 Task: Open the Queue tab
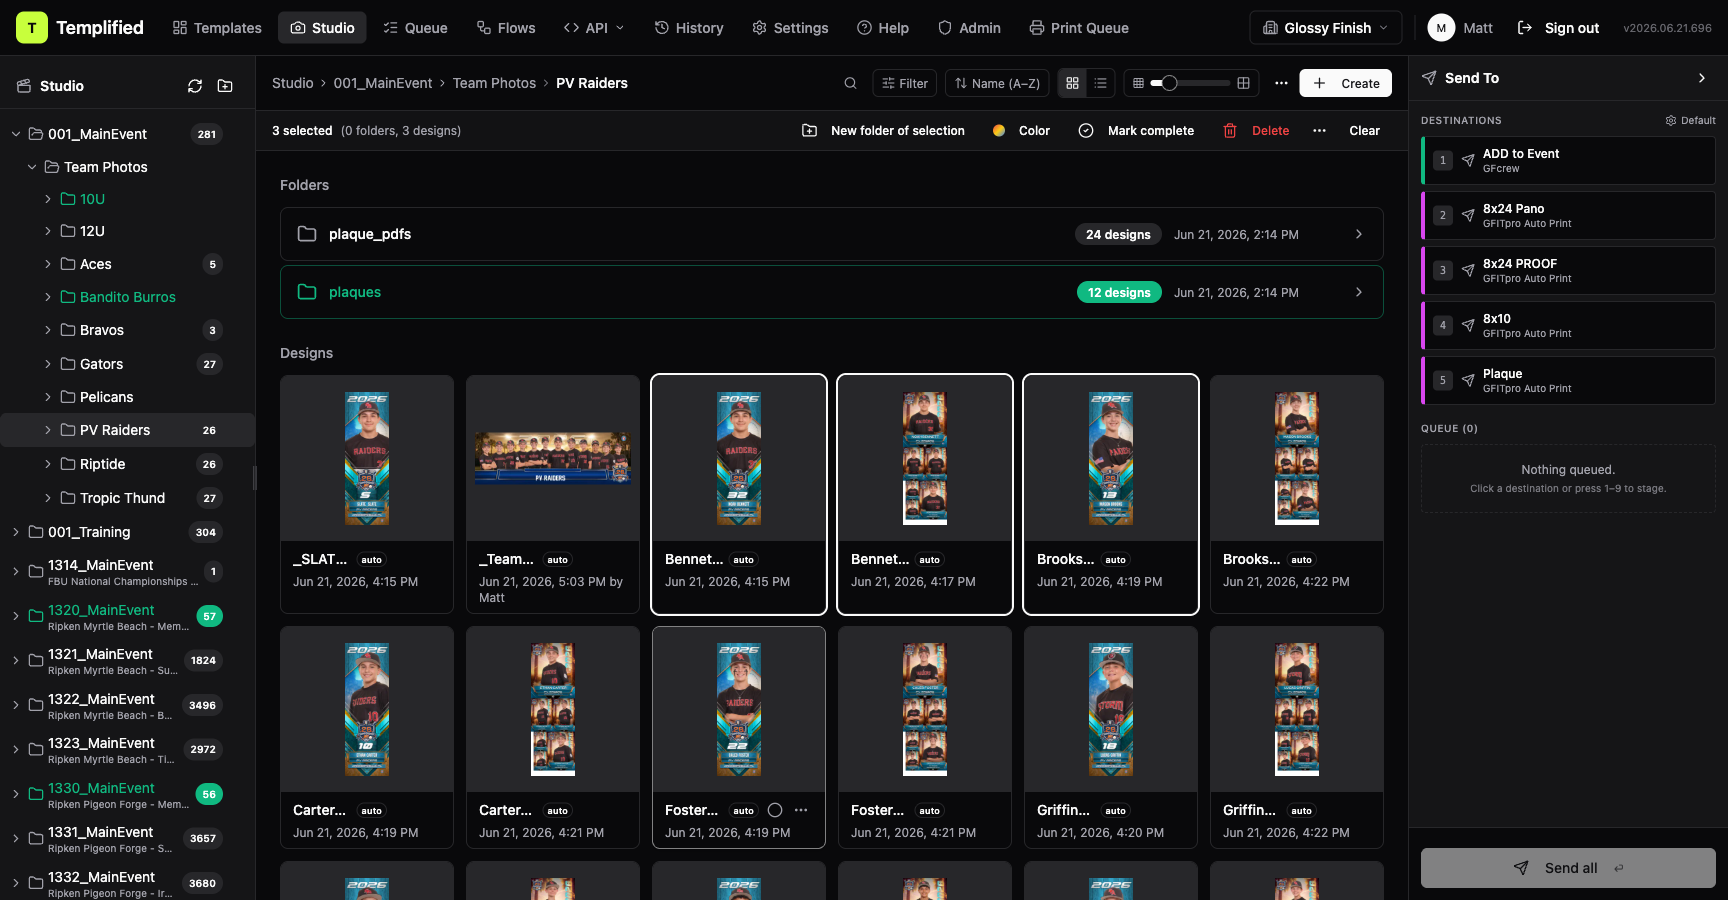415,28
